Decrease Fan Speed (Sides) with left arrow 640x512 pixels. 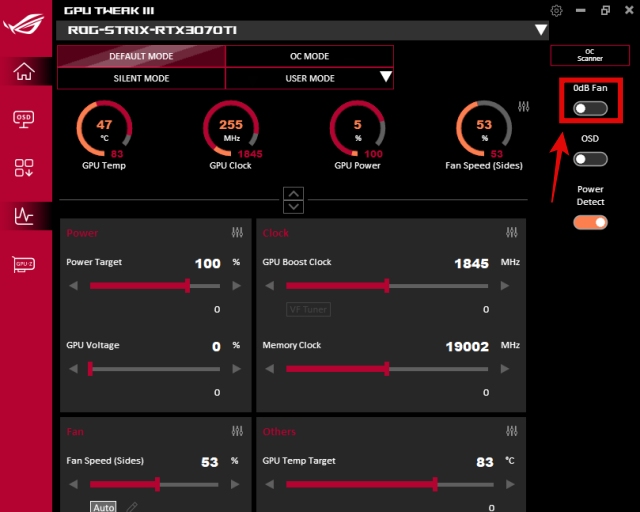click(73, 484)
